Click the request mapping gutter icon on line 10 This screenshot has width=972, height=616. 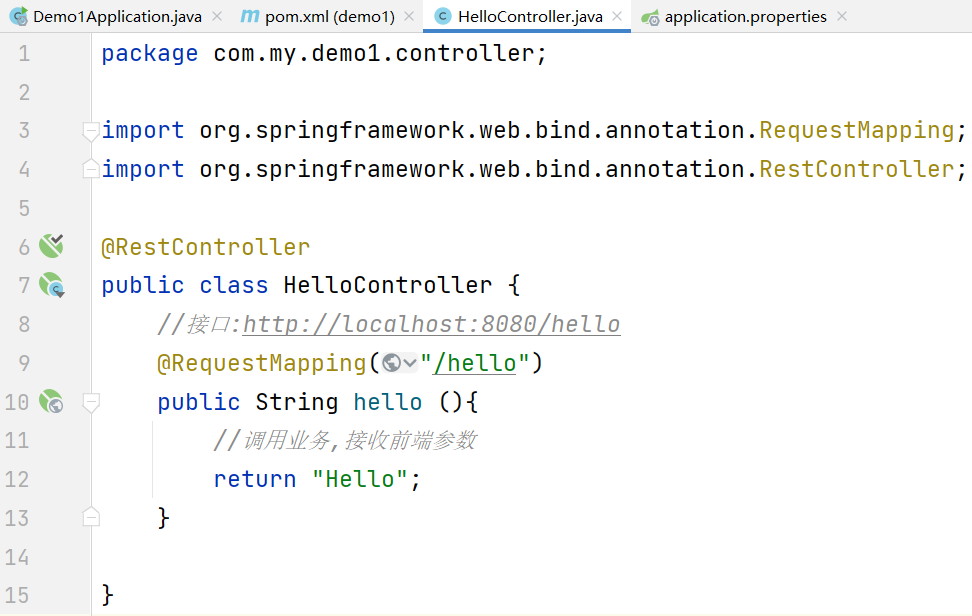(51, 402)
